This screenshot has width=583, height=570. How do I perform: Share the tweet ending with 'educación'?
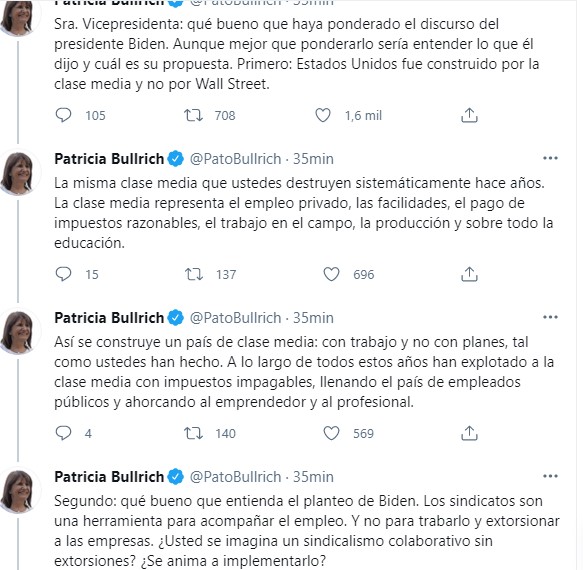(x=469, y=274)
